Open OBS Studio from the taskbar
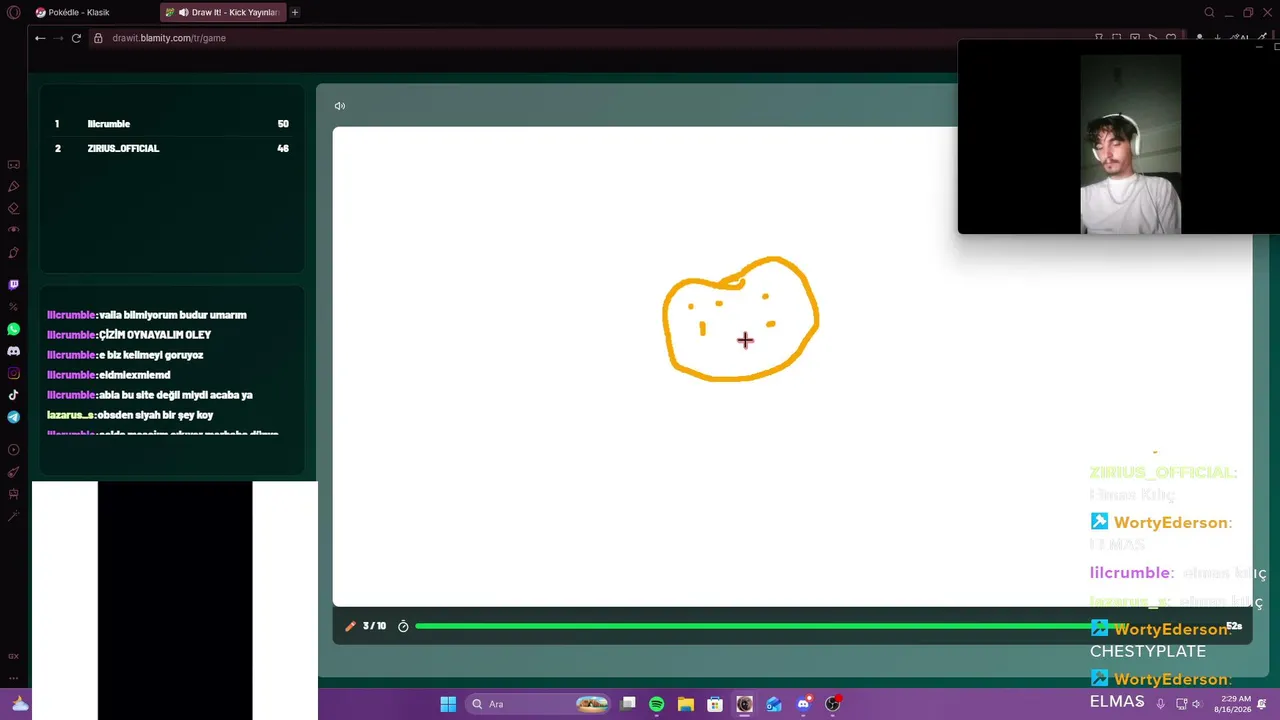The height and width of the screenshot is (720, 1280). pos(832,704)
